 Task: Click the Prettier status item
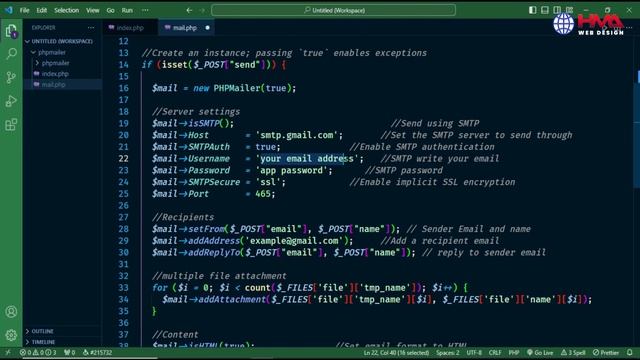(606, 352)
